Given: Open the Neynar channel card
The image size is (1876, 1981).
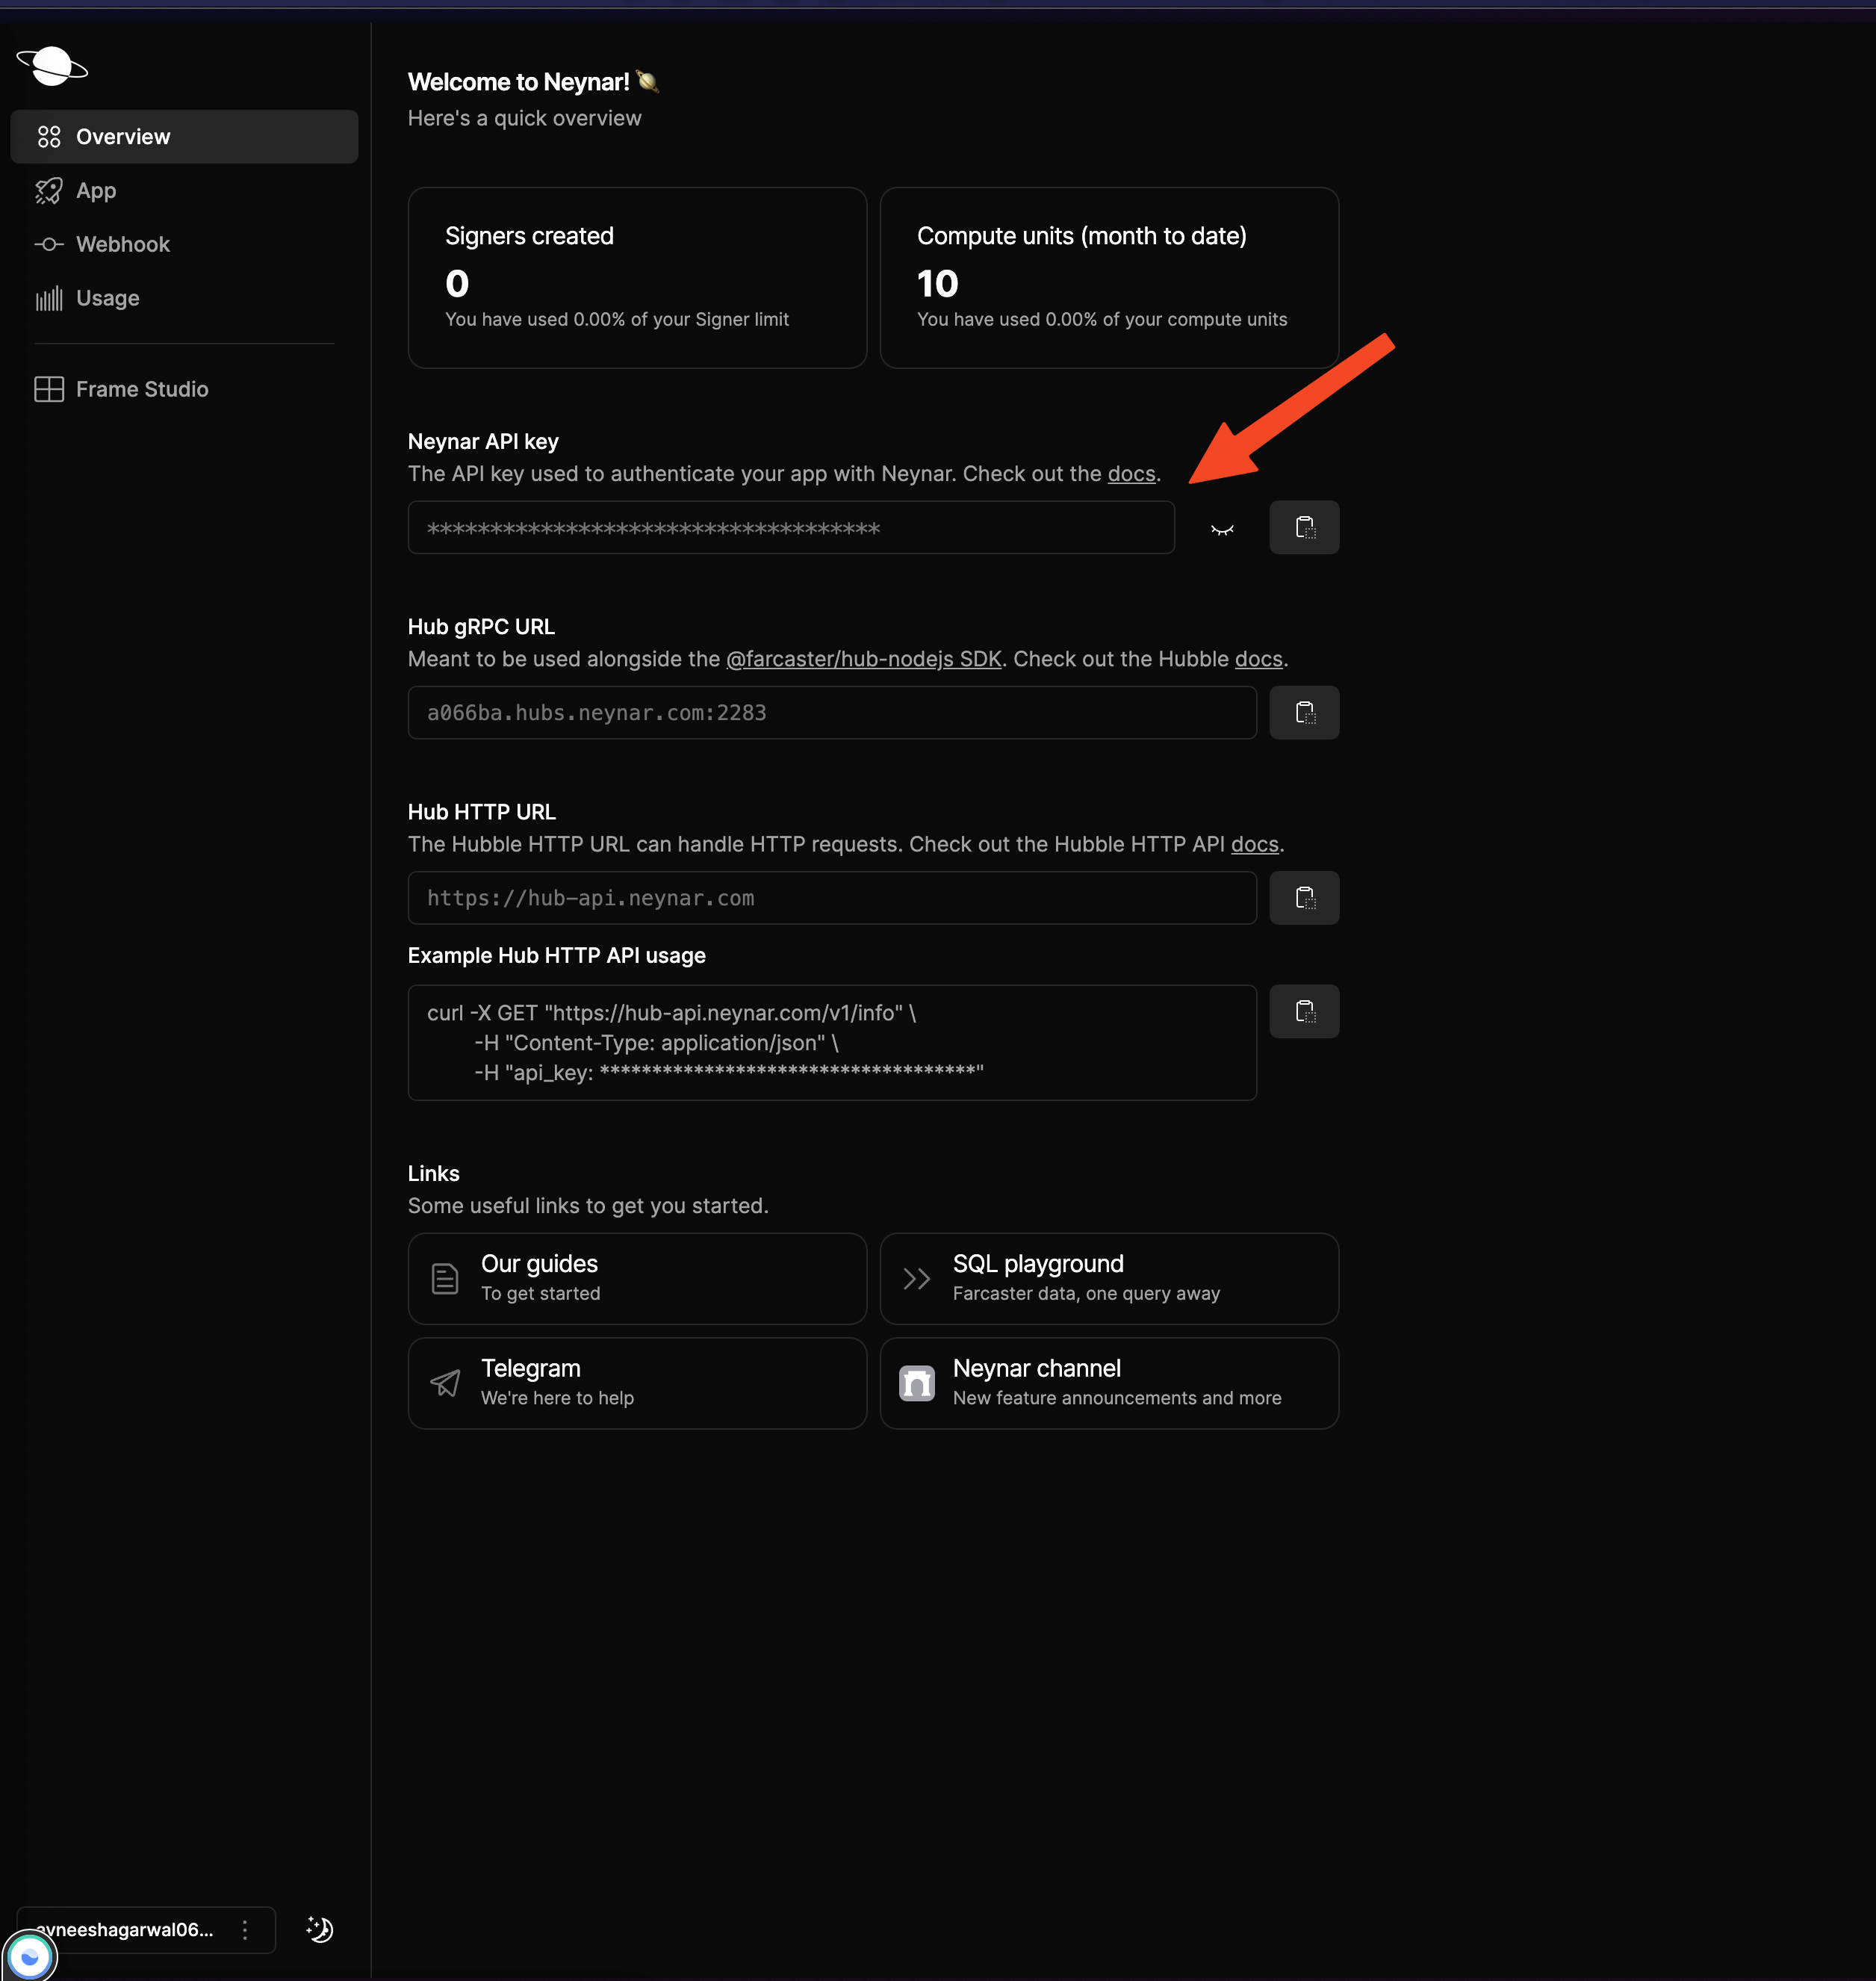Looking at the screenshot, I should click(1108, 1382).
